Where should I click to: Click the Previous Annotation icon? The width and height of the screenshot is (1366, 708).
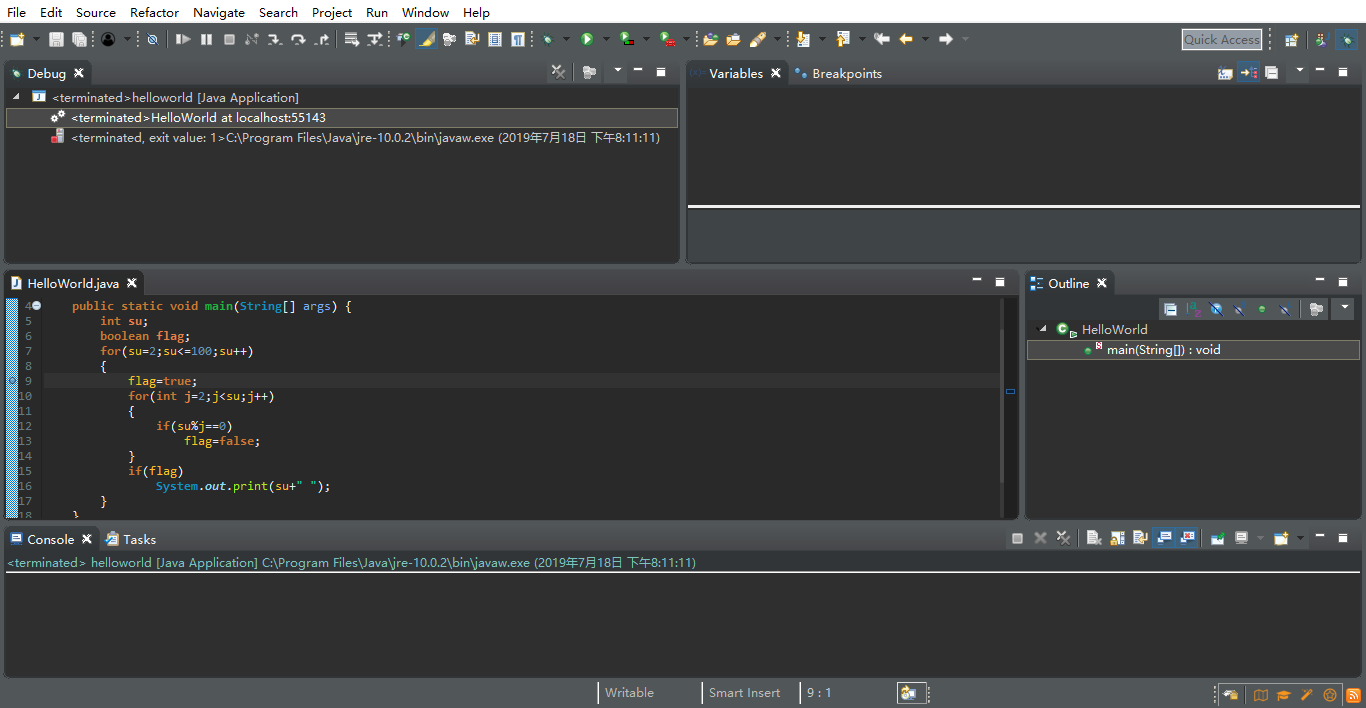coord(843,39)
